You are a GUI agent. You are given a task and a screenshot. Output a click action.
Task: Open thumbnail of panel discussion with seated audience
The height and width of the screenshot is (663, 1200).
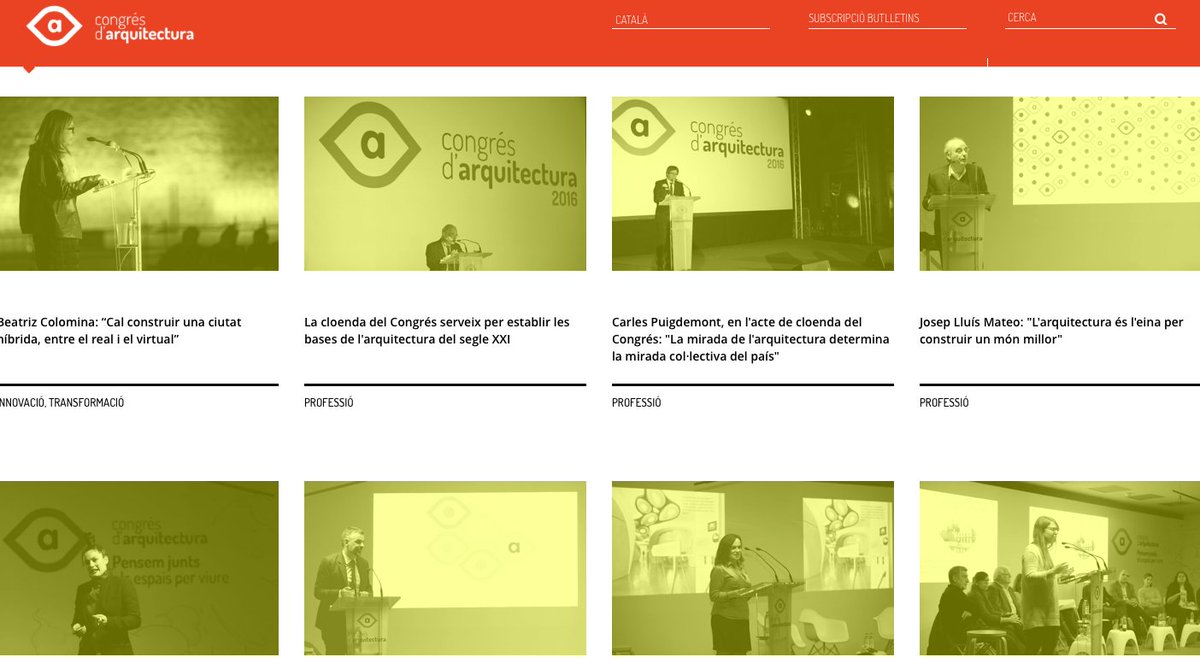1059,568
